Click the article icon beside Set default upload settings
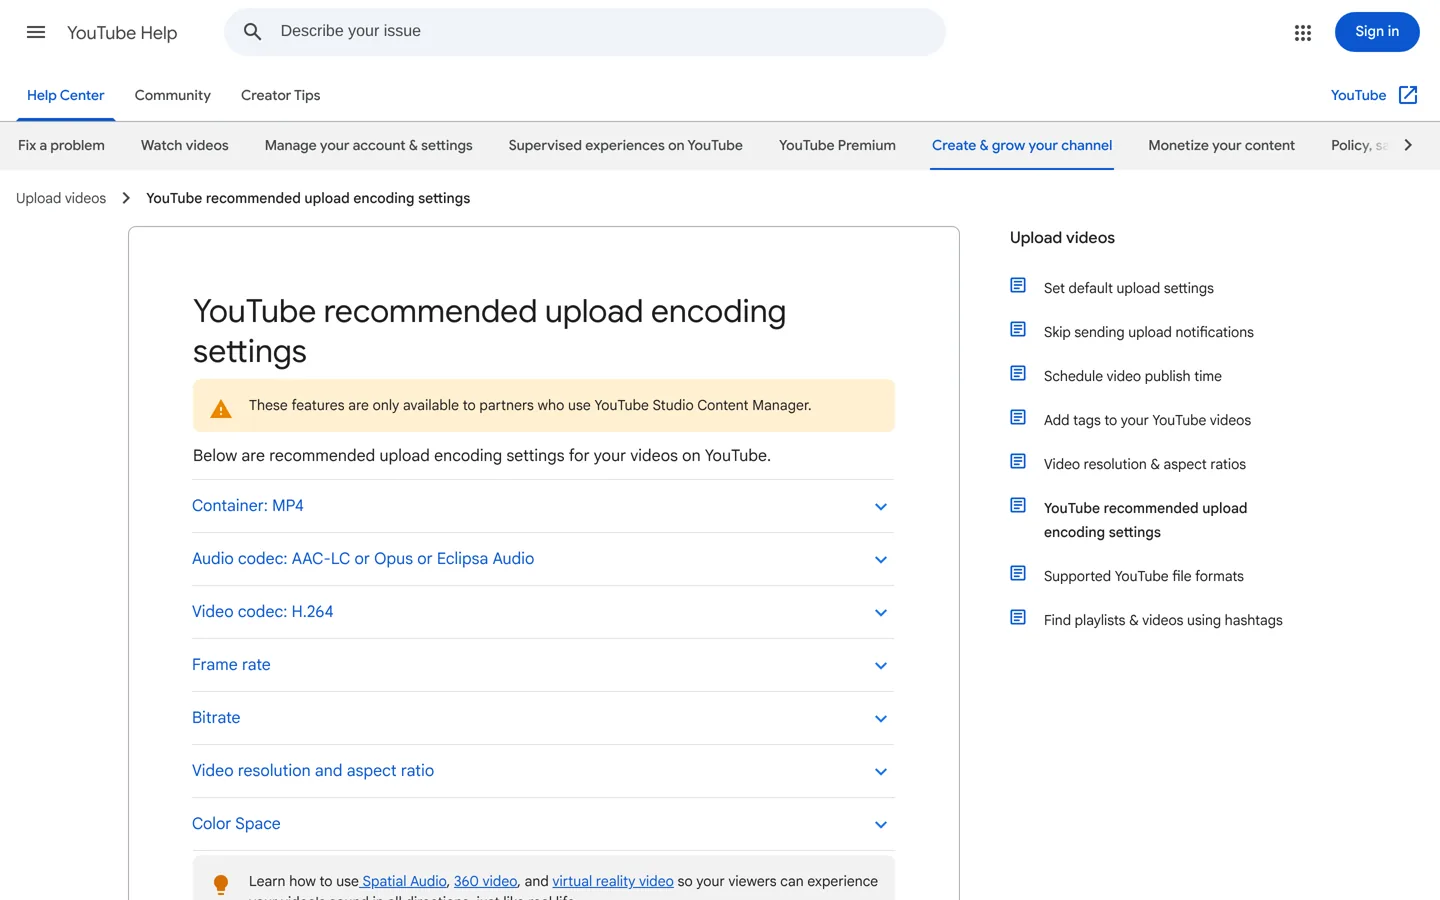 (x=1018, y=286)
